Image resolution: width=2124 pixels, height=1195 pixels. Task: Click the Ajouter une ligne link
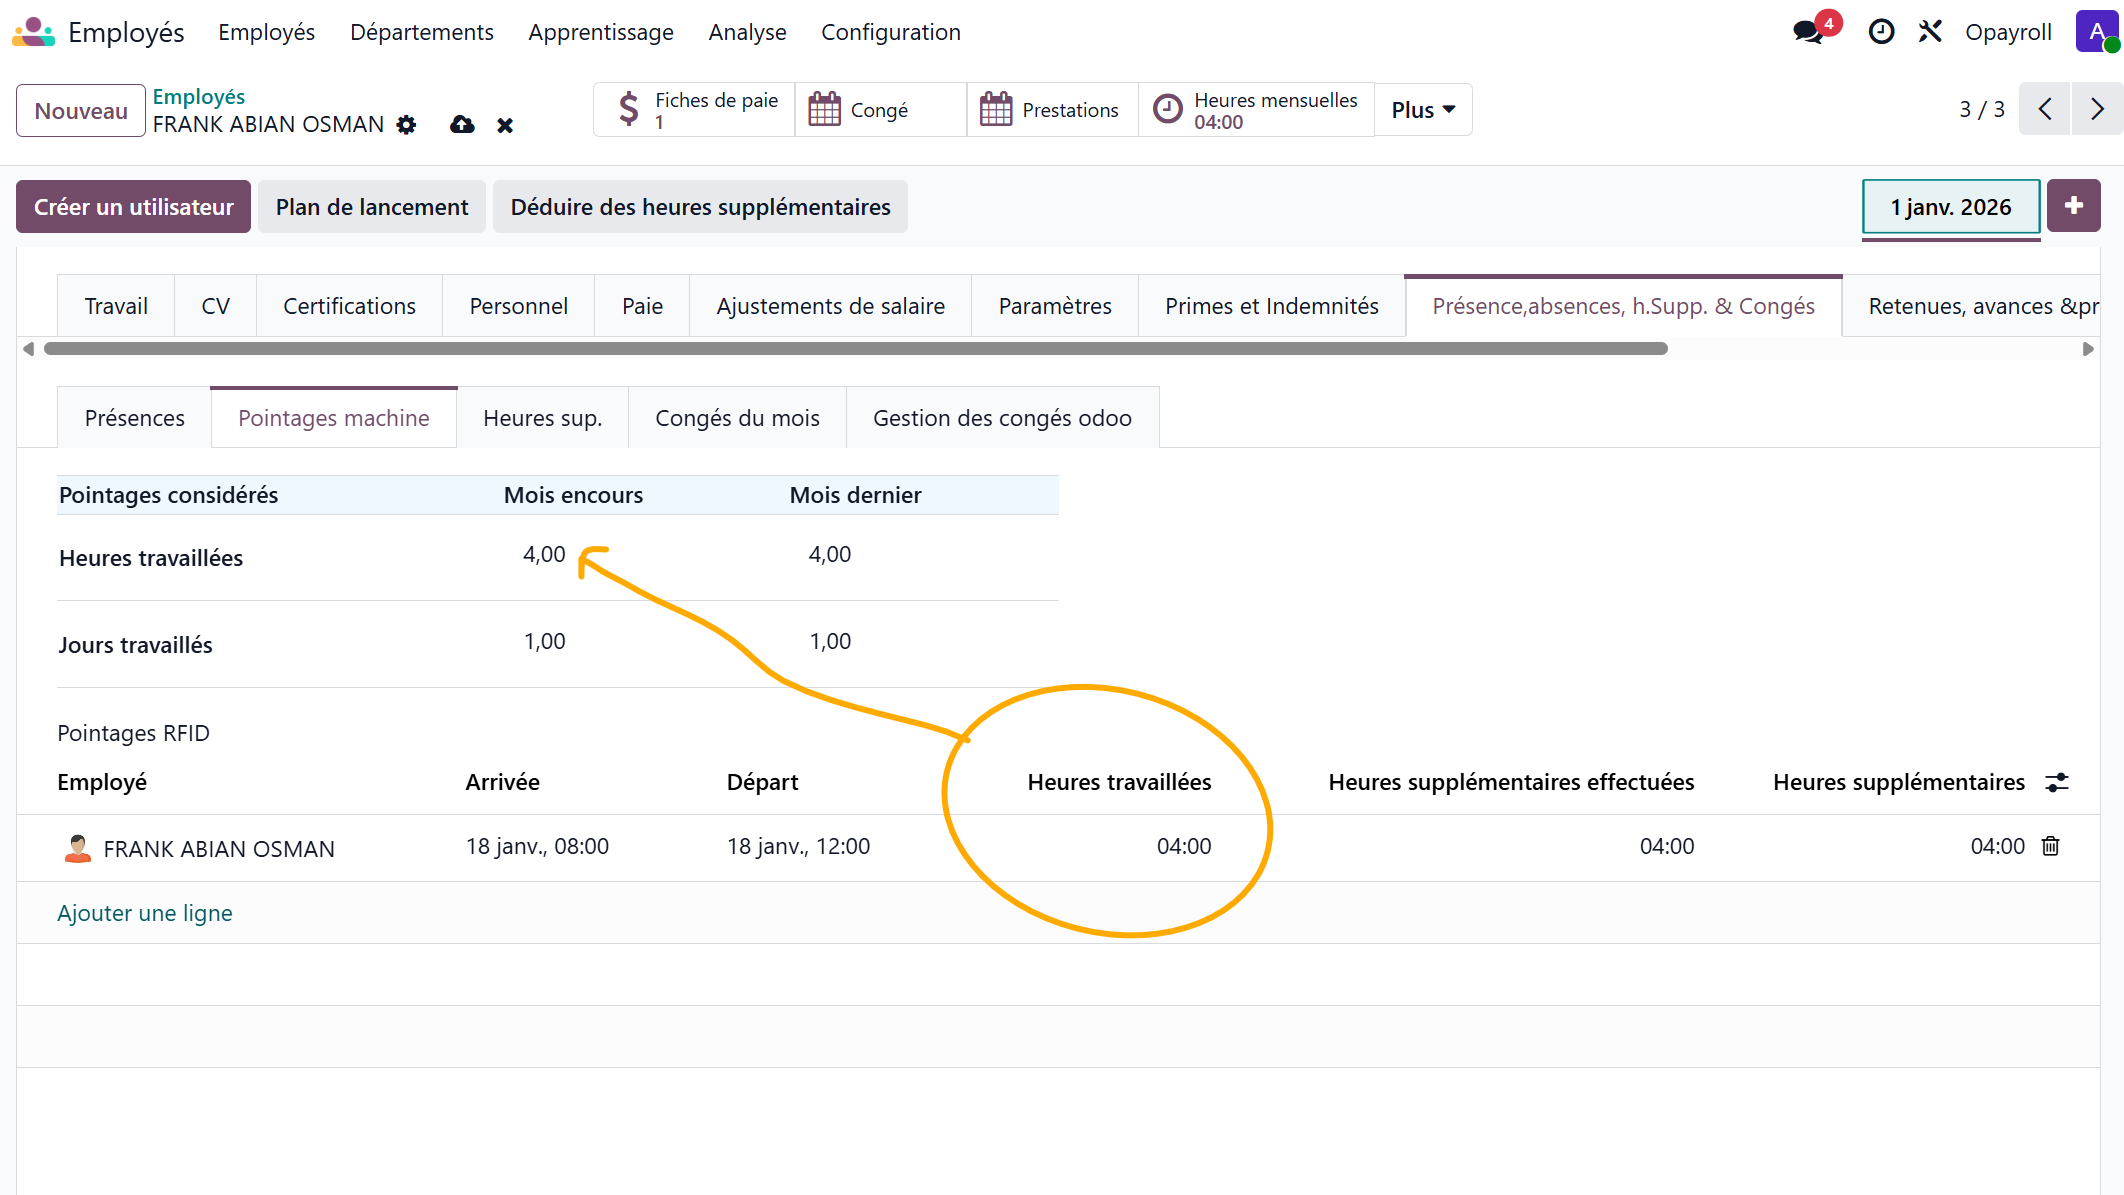(x=144, y=913)
